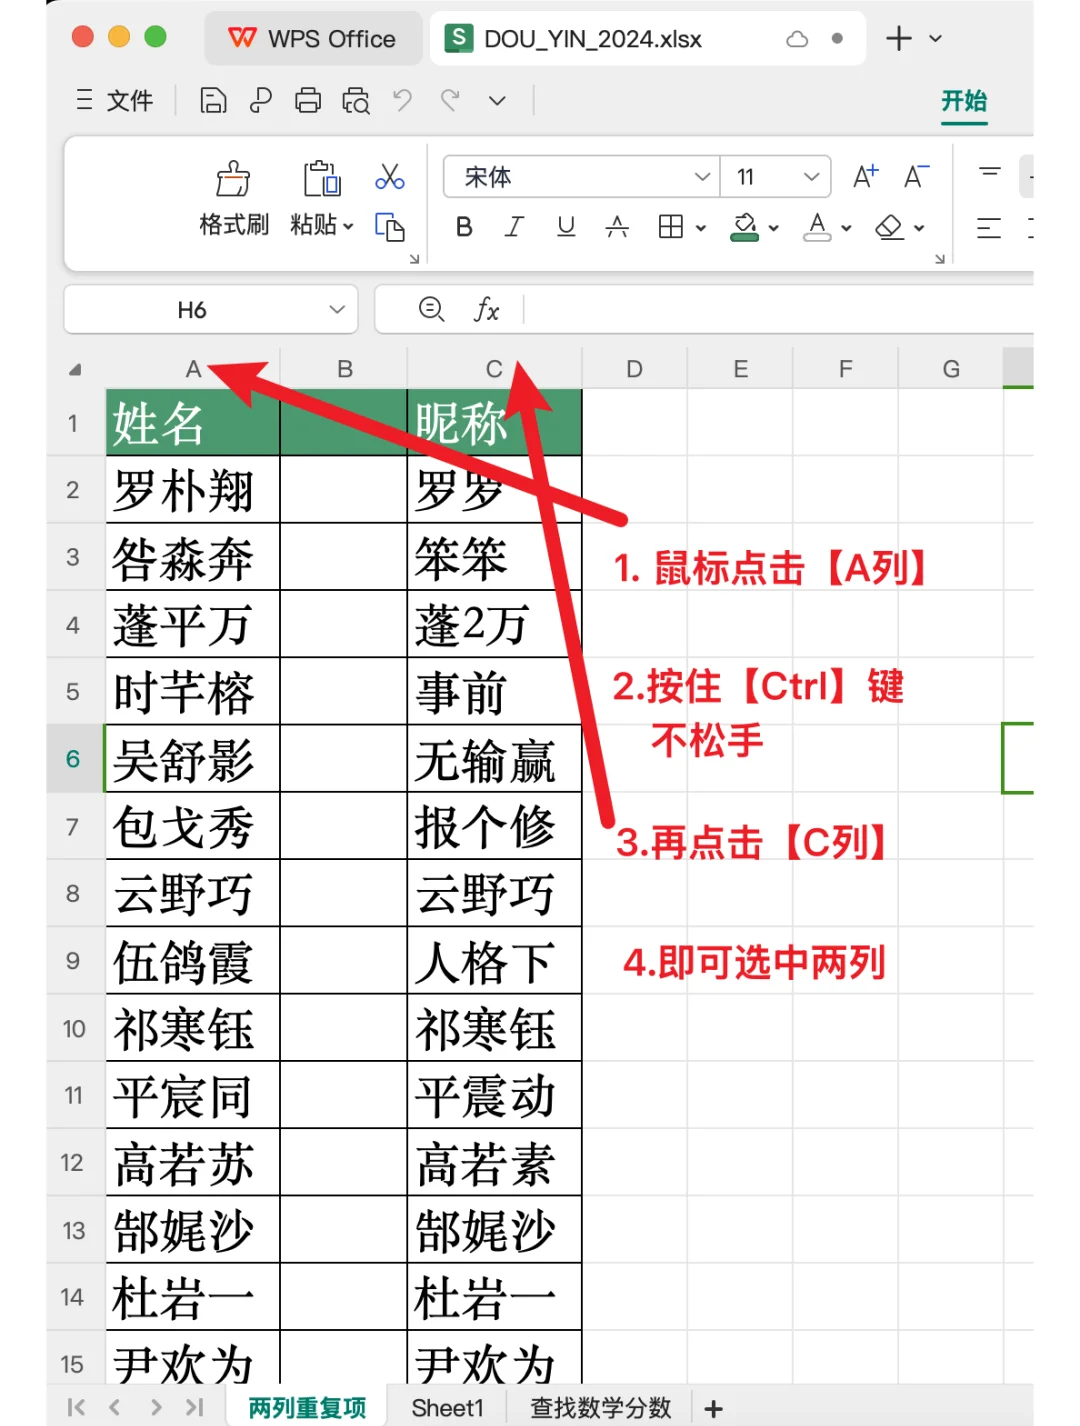Toggle Italic formatting
The image size is (1080, 1426).
click(x=514, y=227)
